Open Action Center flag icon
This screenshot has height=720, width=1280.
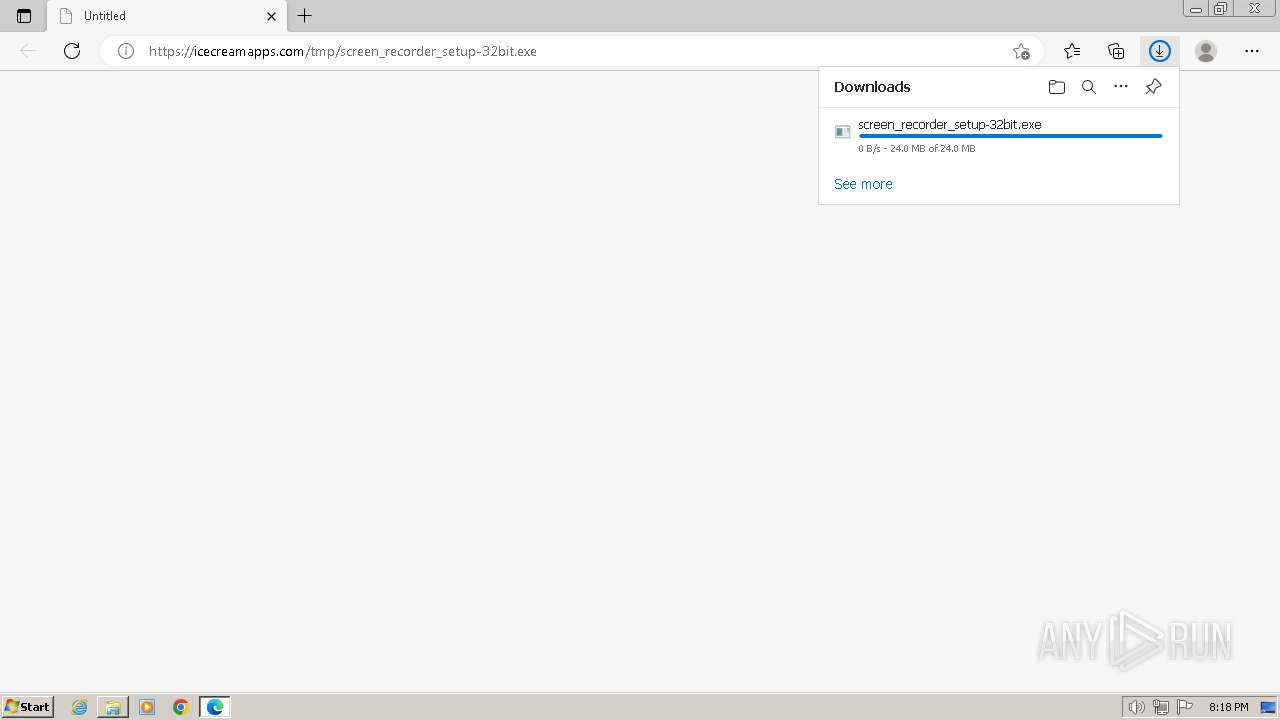tap(1185, 707)
